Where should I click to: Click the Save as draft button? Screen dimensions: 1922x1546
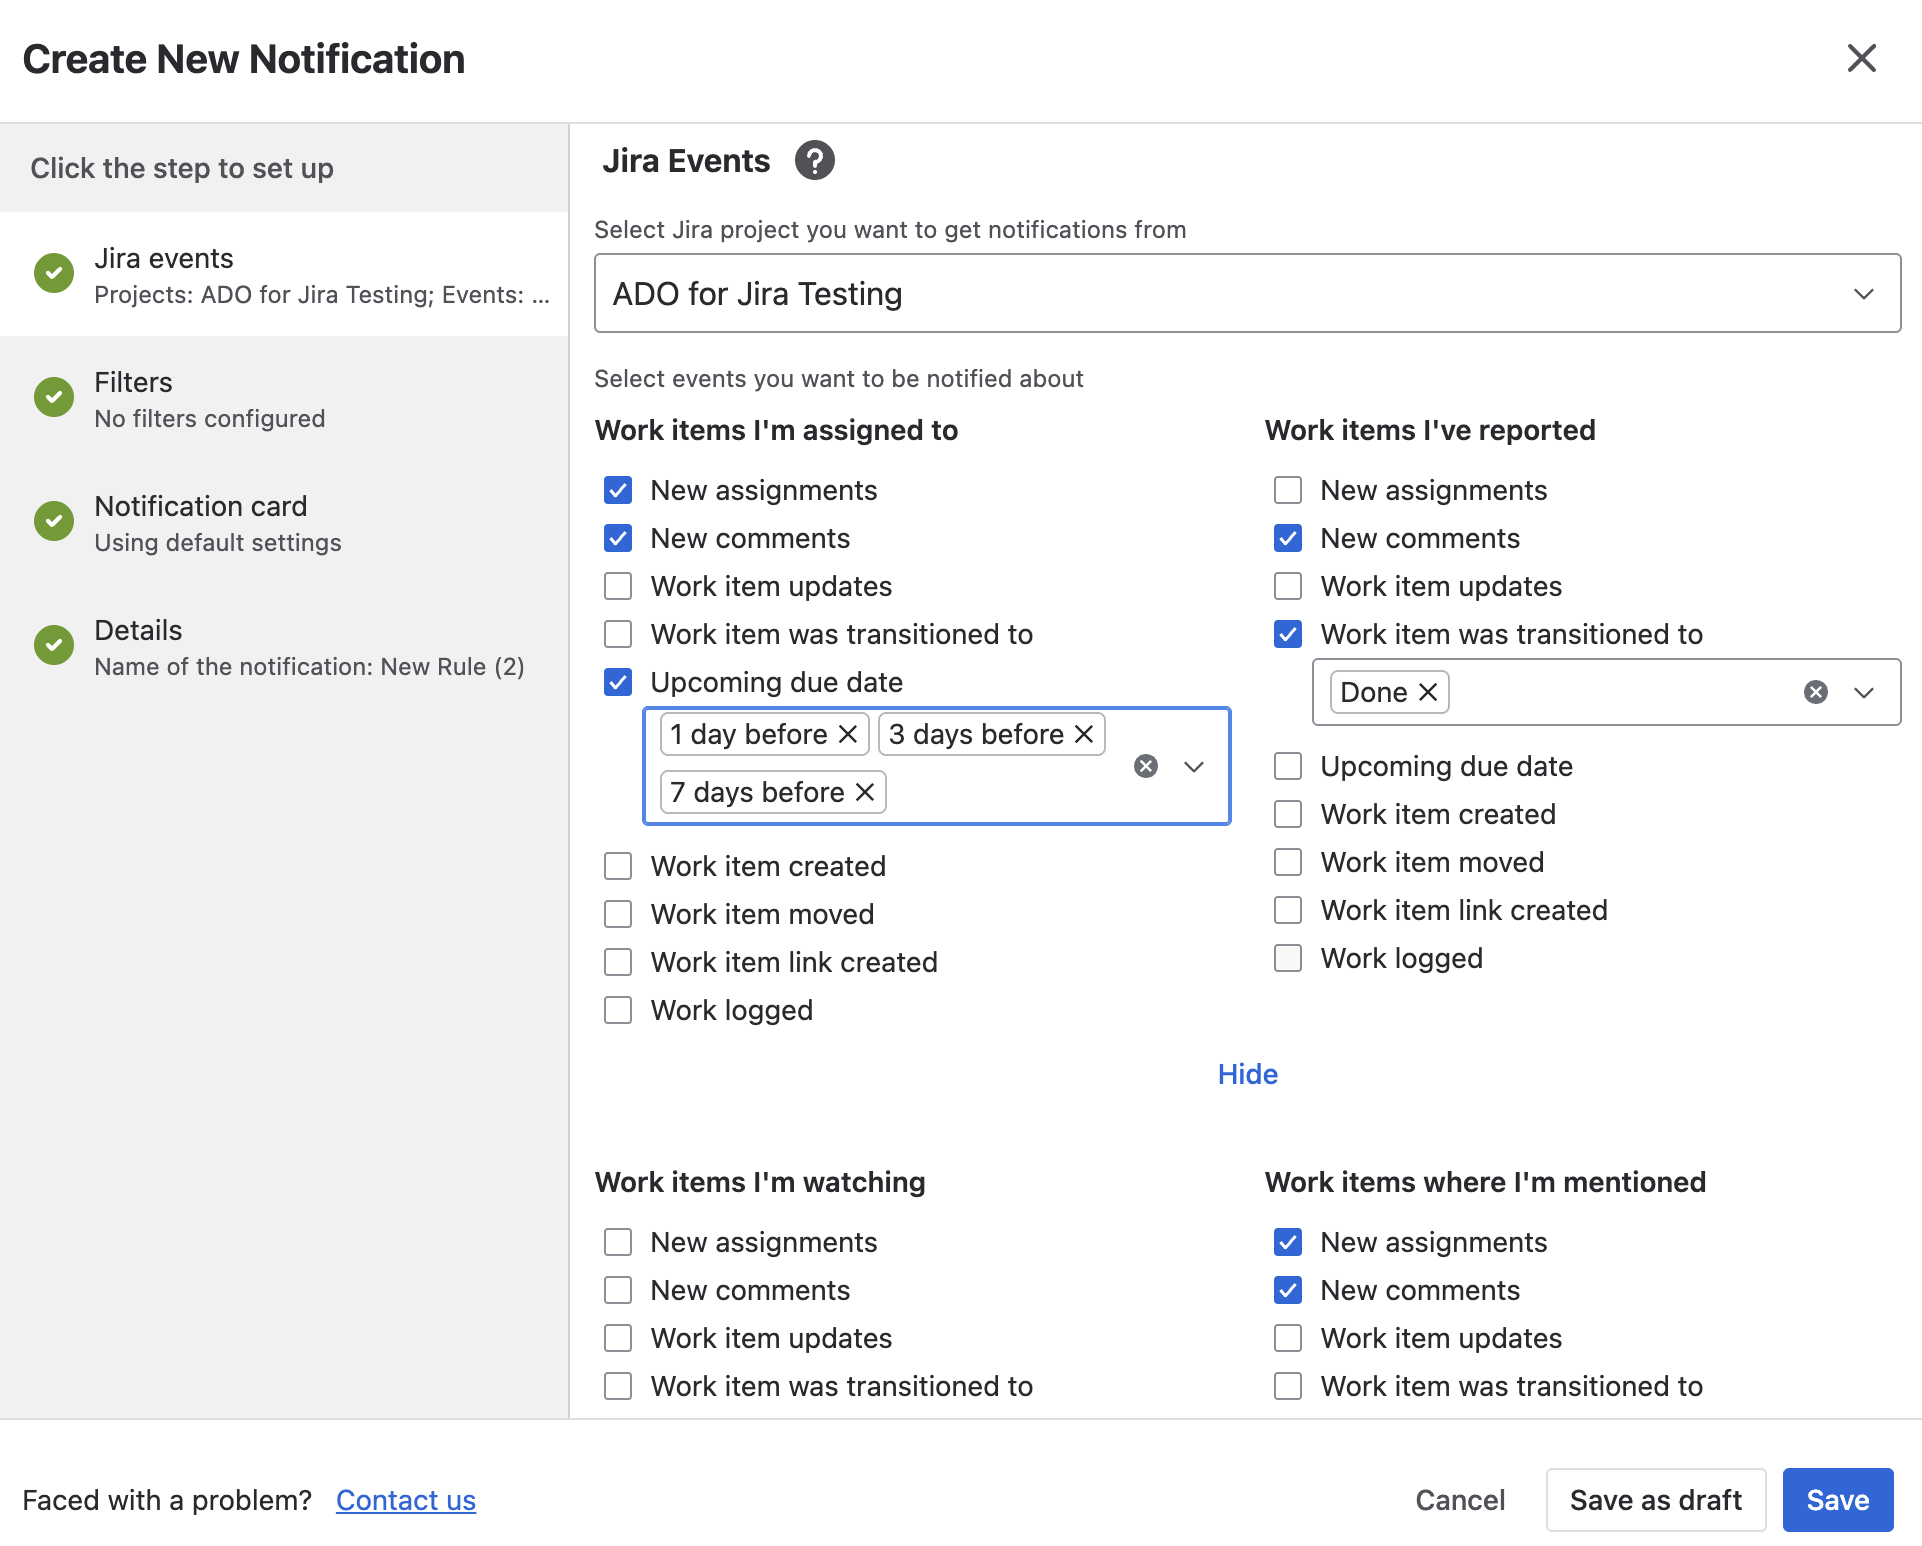coord(1656,1500)
